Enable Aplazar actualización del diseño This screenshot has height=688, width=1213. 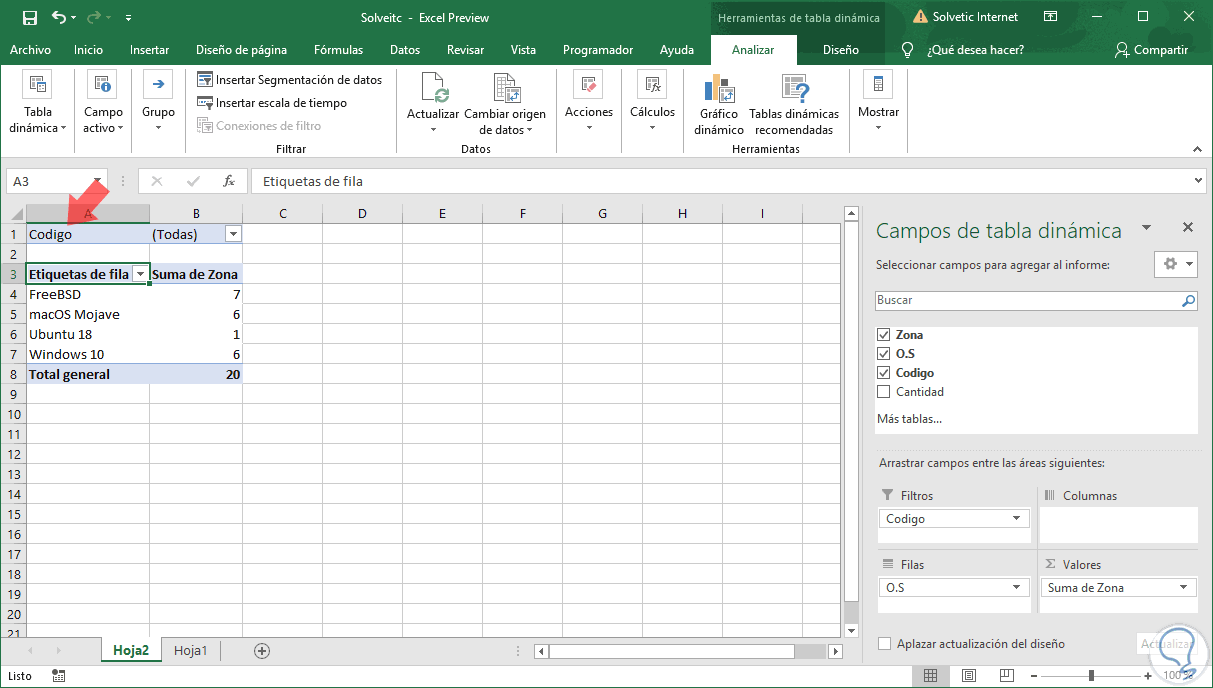(x=884, y=644)
